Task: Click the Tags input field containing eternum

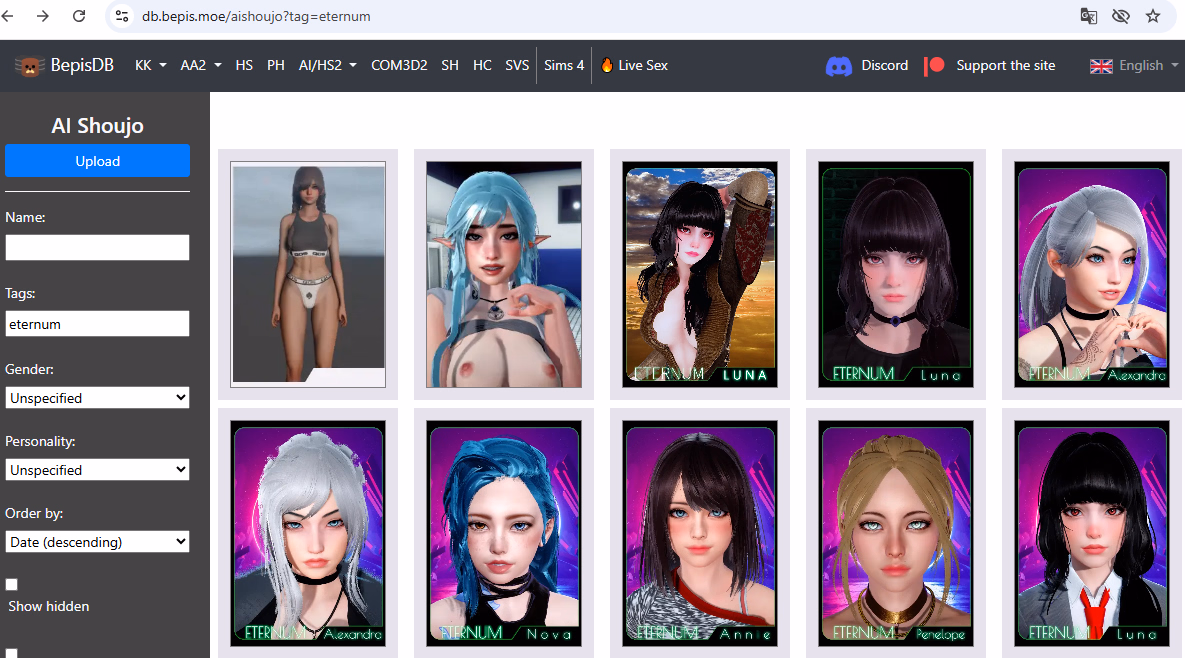Action: 97,324
